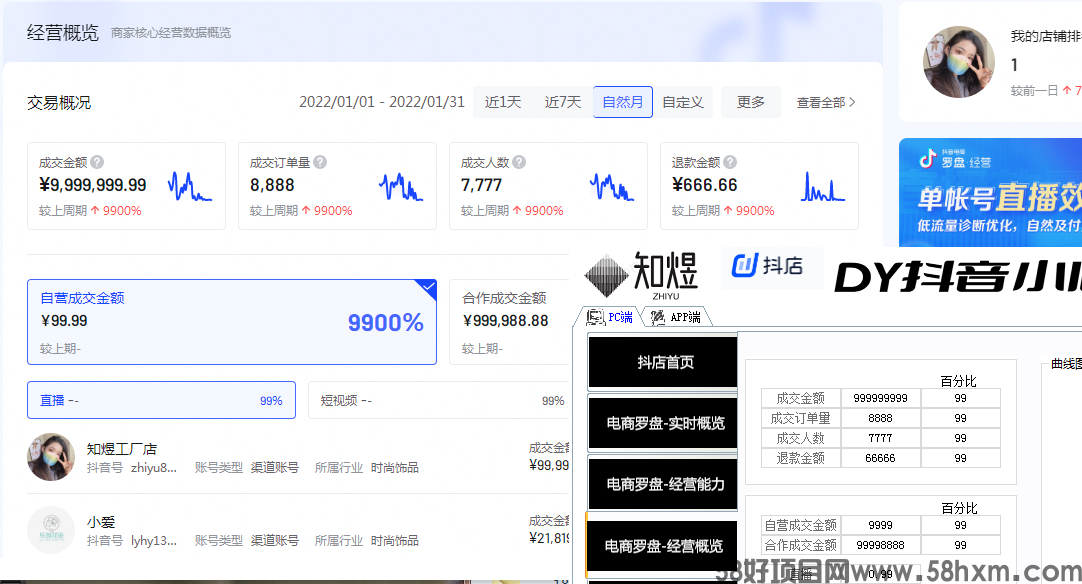Click the 小爱 account name
The image size is (1082, 584).
pyautogui.click(x=101, y=523)
